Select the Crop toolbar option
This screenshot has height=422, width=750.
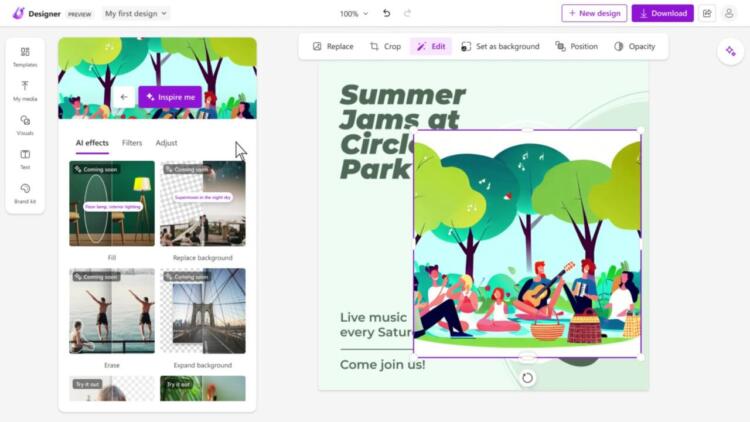click(385, 47)
